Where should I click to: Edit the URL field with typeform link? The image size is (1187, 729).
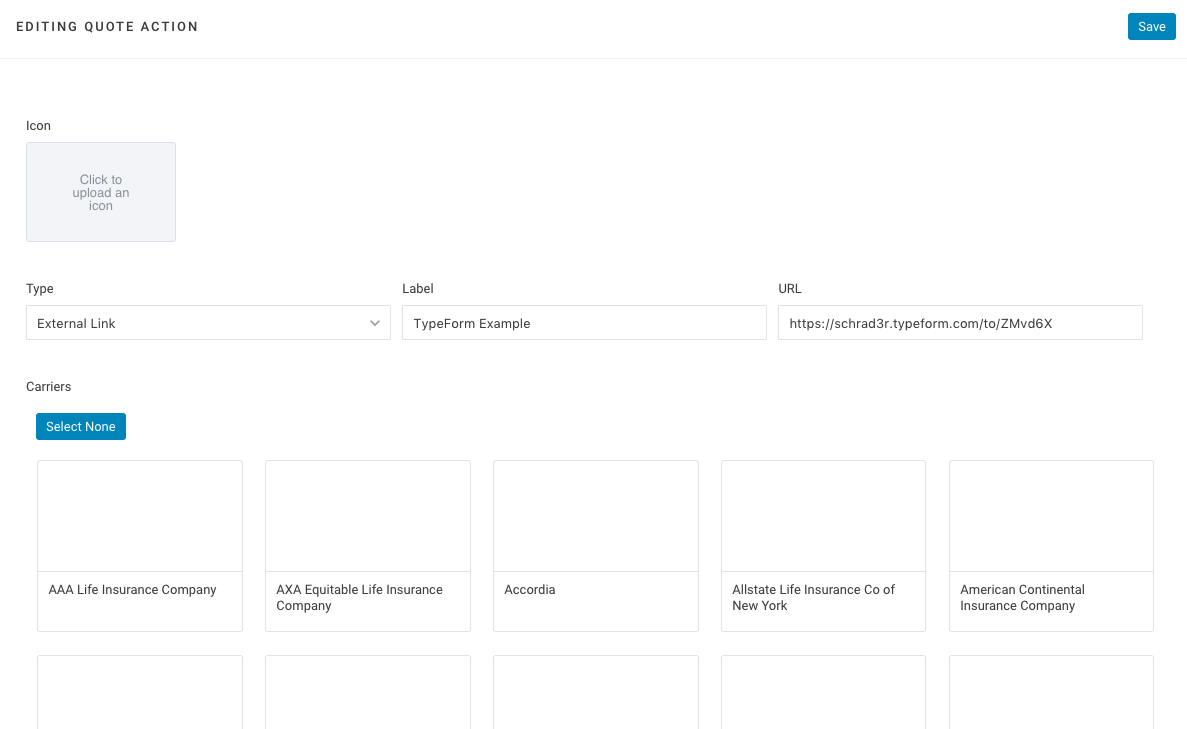pyautogui.click(x=960, y=323)
